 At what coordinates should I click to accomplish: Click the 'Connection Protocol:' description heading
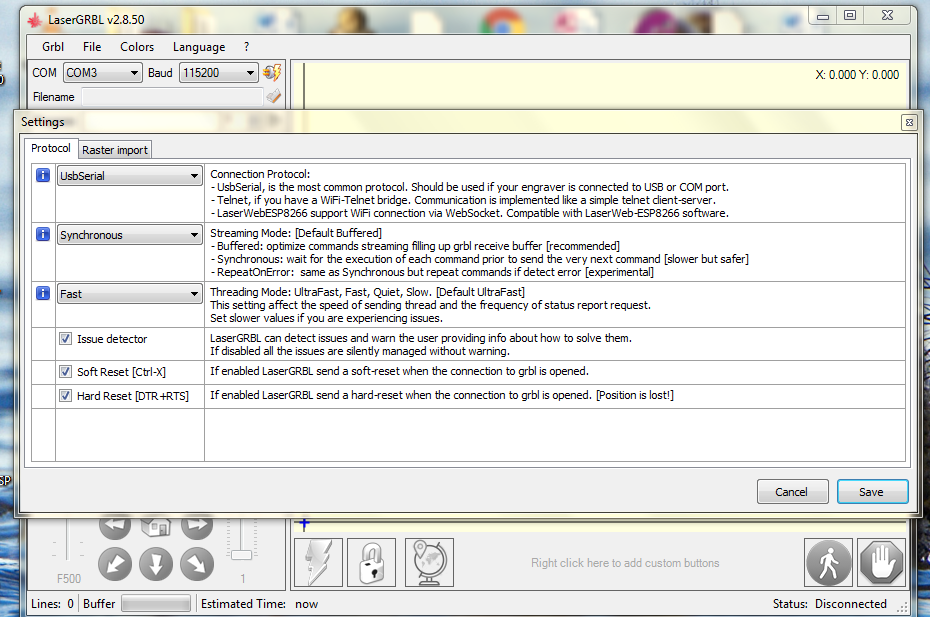[x=260, y=174]
